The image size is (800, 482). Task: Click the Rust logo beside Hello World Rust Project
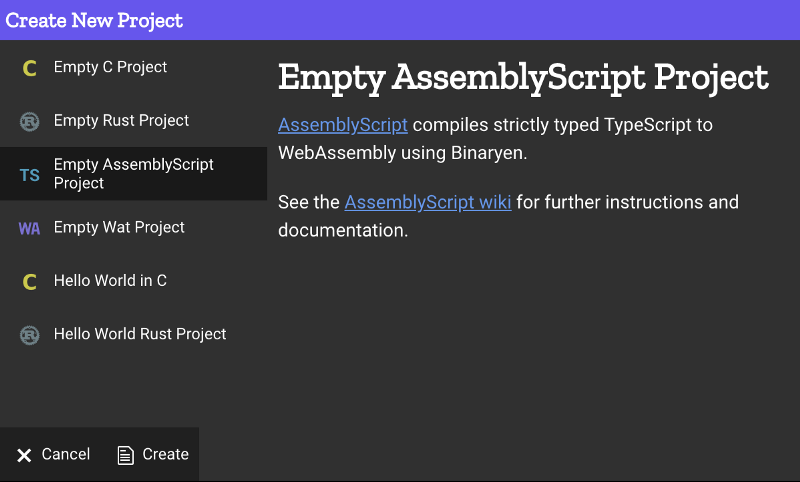click(30, 335)
